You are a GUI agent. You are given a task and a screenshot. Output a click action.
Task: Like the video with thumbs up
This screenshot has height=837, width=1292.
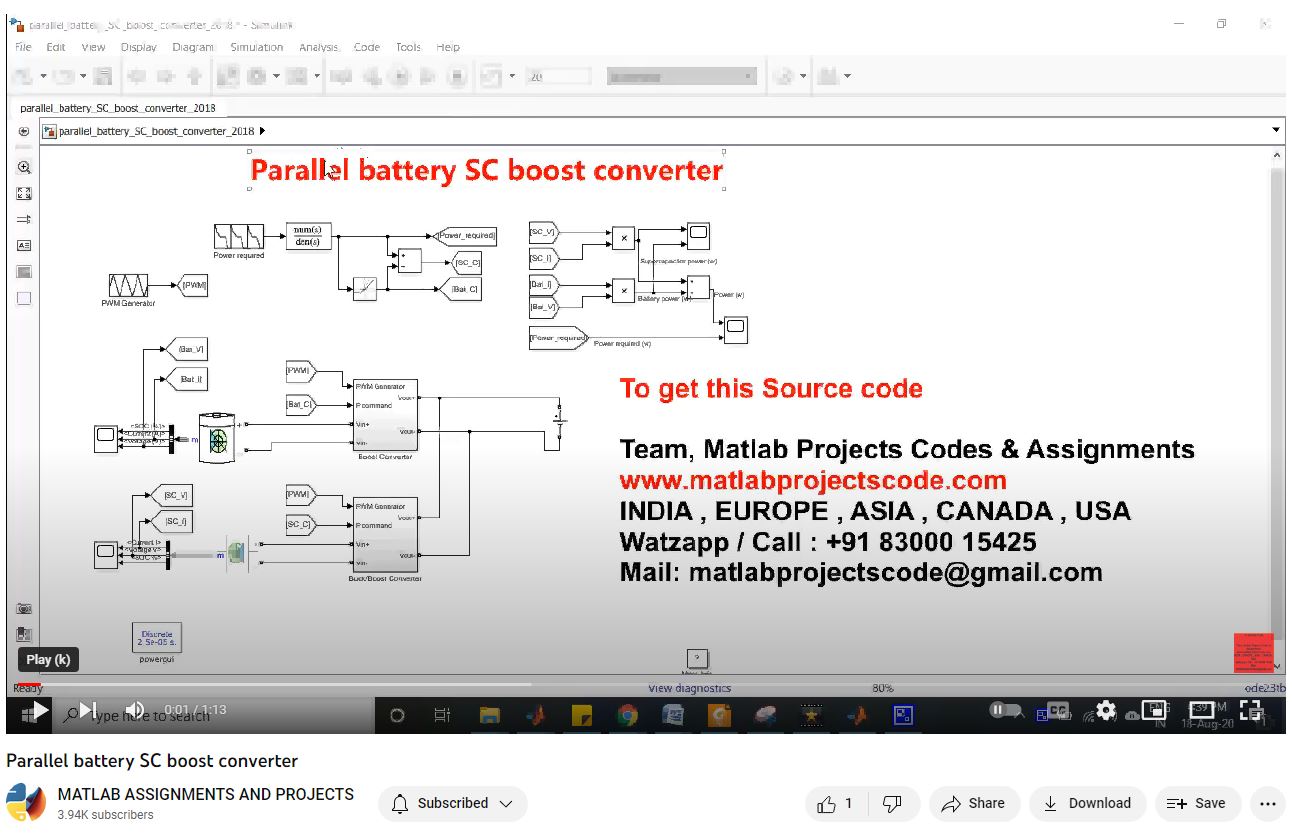point(836,803)
